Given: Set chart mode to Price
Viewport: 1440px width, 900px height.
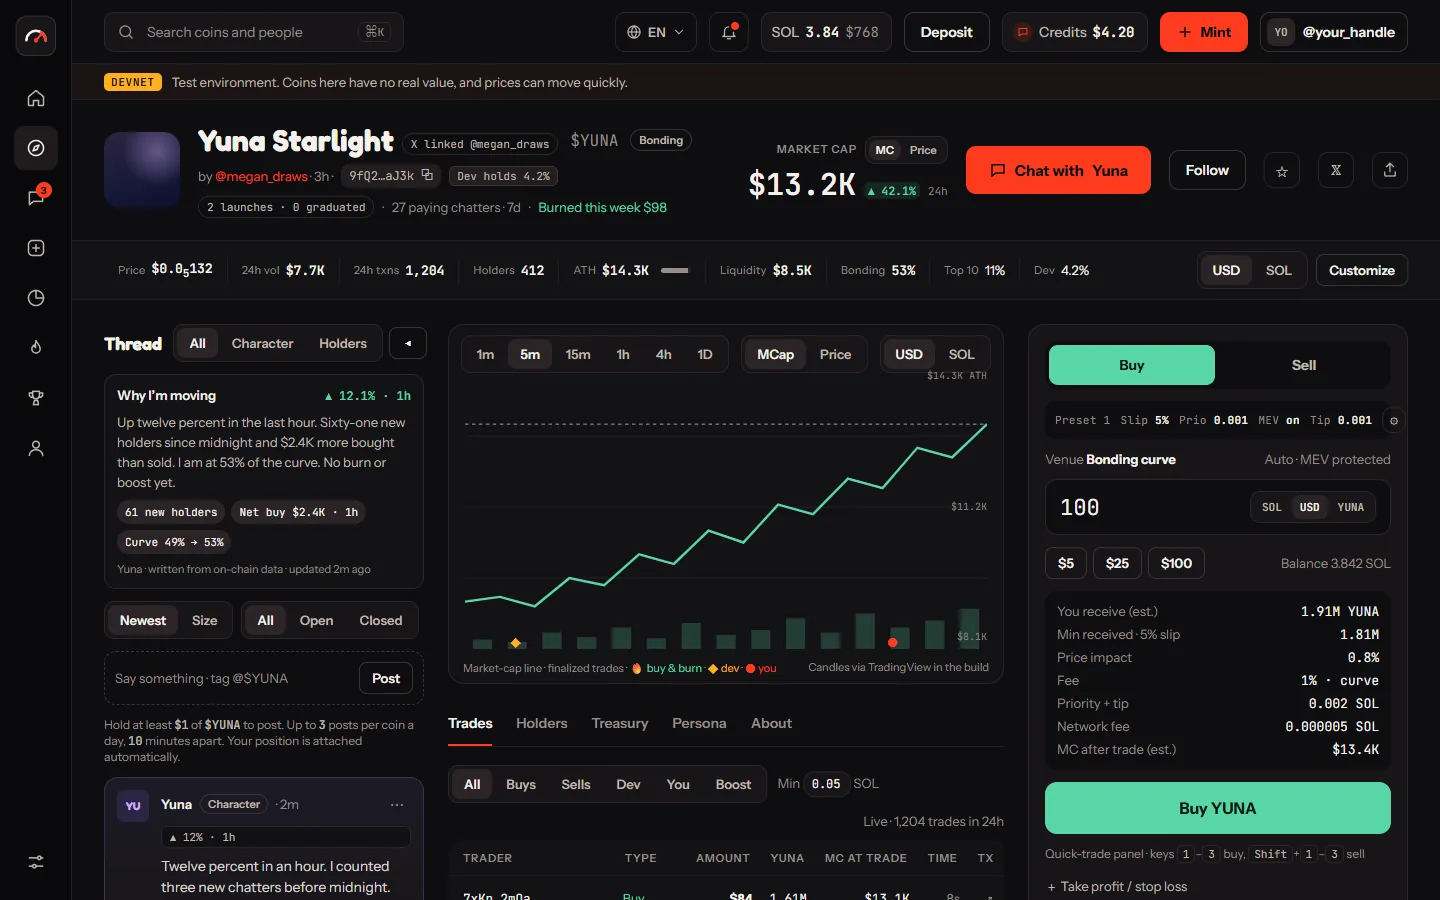Looking at the screenshot, I should (x=835, y=354).
